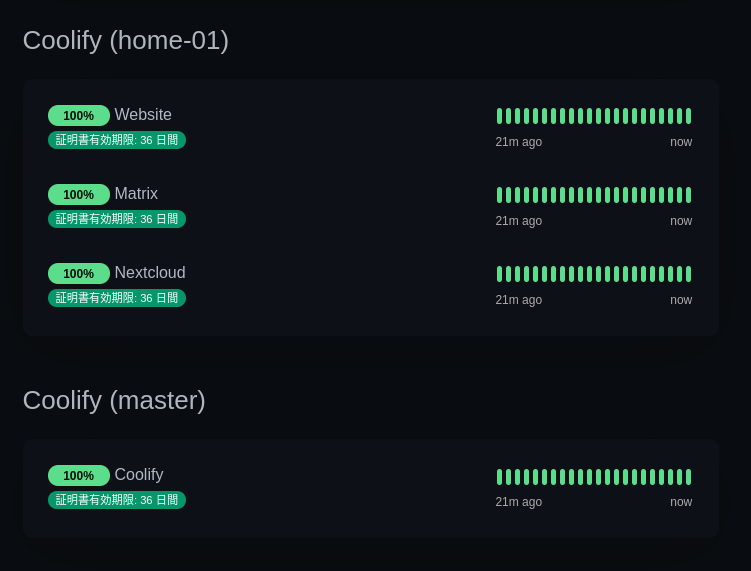Click the Coolify (master) group heading

tap(114, 400)
